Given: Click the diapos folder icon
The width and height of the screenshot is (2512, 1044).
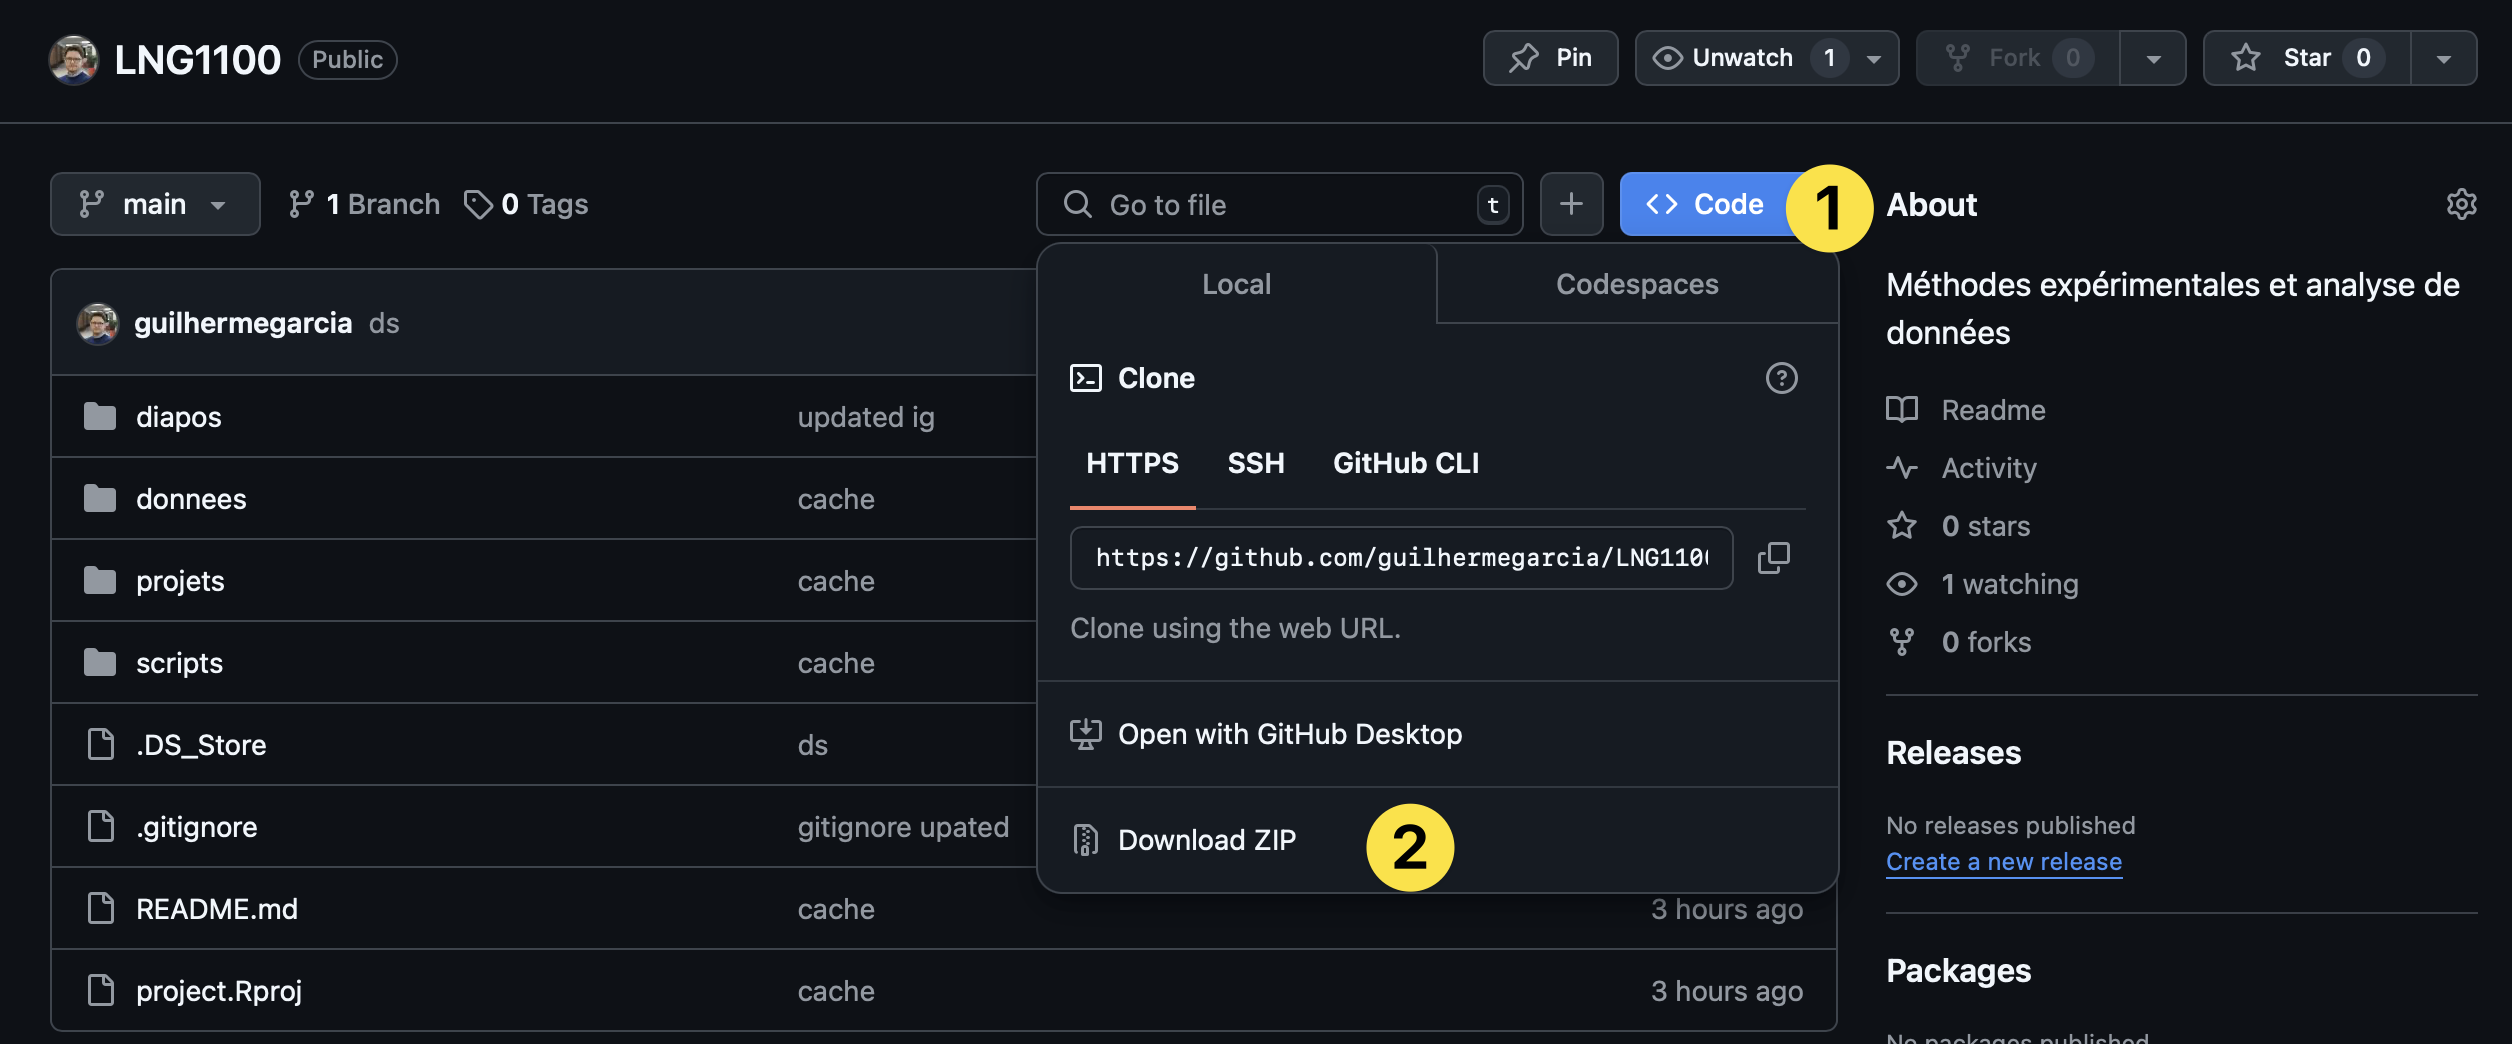Looking at the screenshot, I should [99, 416].
